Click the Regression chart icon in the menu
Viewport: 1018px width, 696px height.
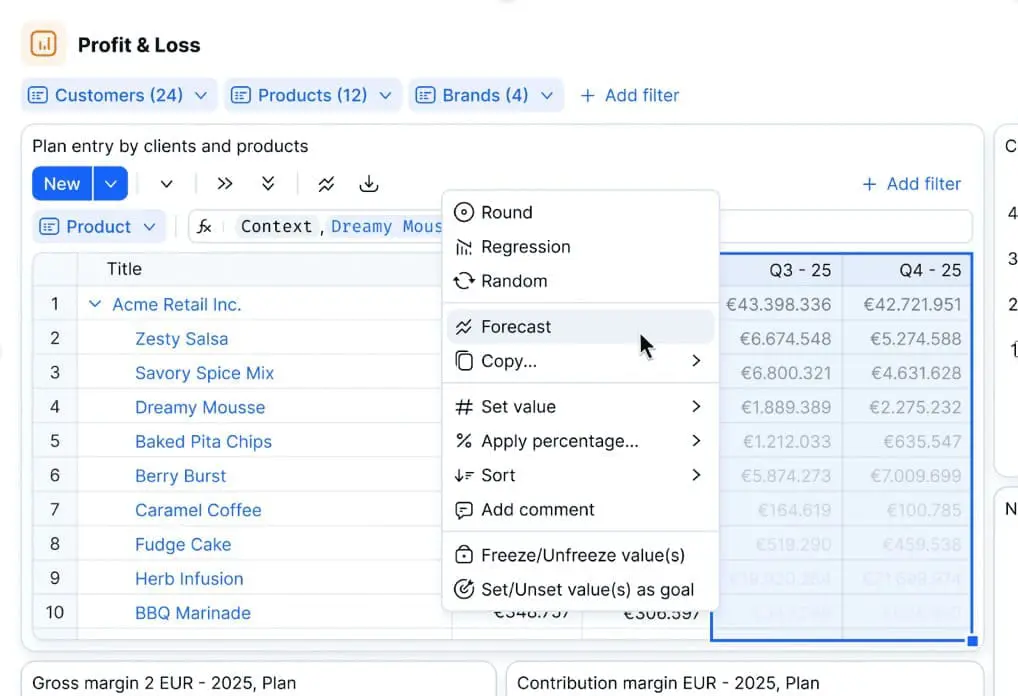(463, 247)
